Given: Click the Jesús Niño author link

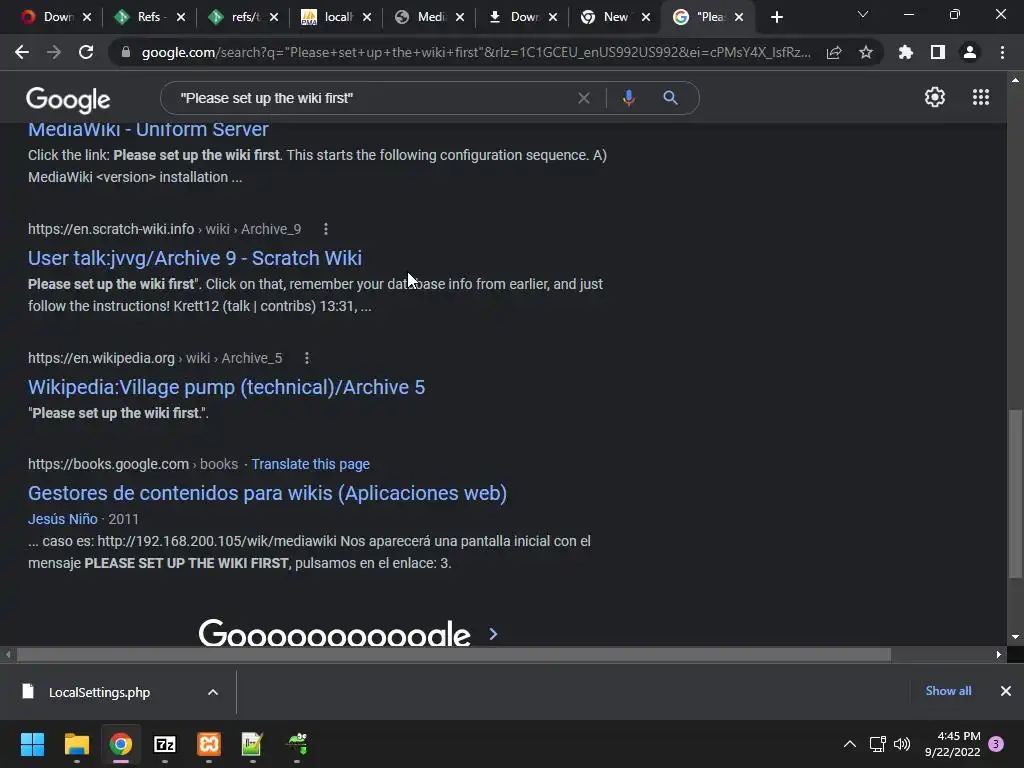Looking at the screenshot, I should [x=63, y=519].
